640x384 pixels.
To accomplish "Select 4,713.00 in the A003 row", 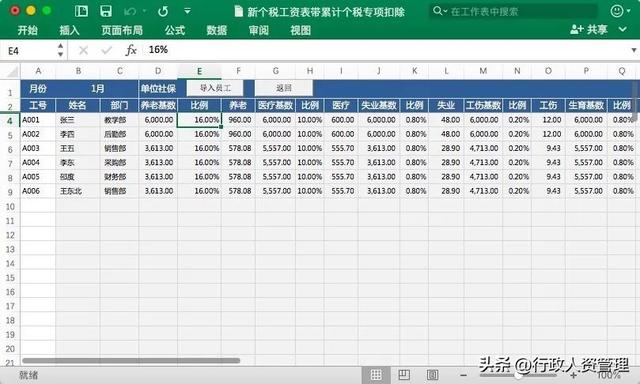I will click(x=483, y=149).
